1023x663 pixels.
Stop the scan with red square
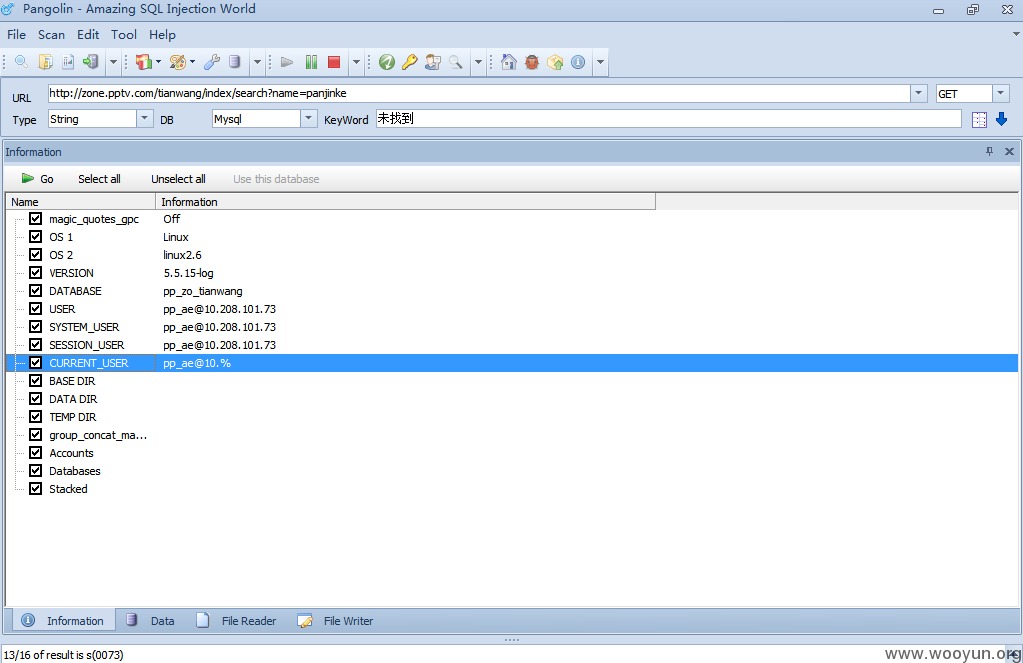tap(334, 62)
